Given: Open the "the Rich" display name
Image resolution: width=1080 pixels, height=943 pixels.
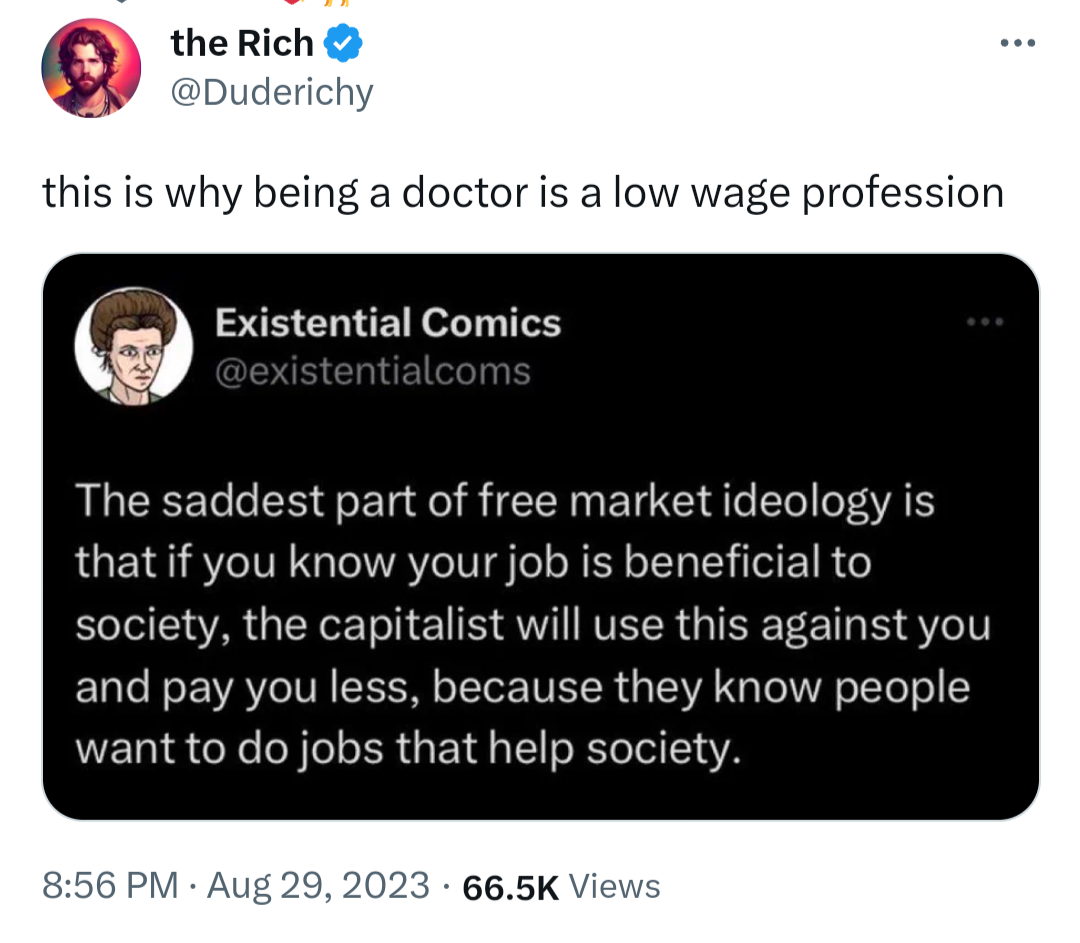Looking at the screenshot, I should point(242,43).
